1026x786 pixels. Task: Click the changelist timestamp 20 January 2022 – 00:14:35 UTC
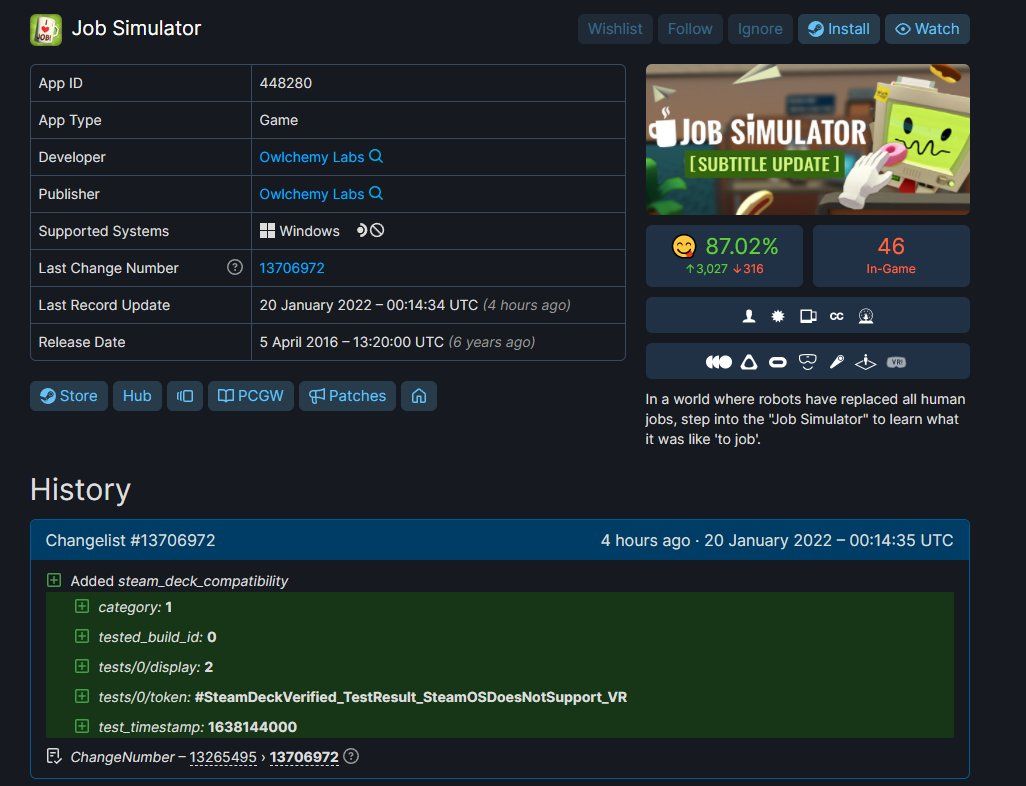coord(828,540)
